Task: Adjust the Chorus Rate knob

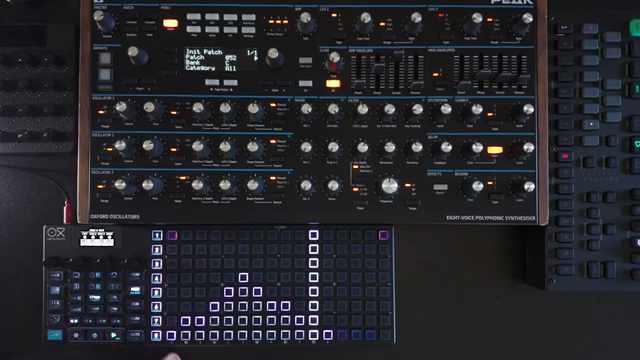Action: [x=473, y=112]
